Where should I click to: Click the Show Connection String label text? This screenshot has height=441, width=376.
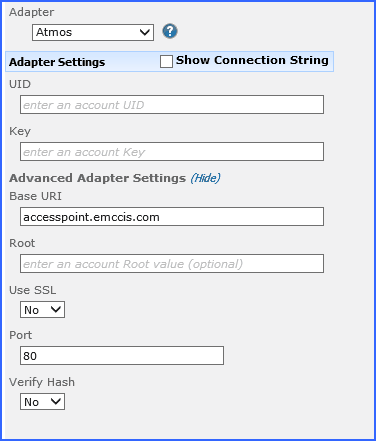point(252,60)
